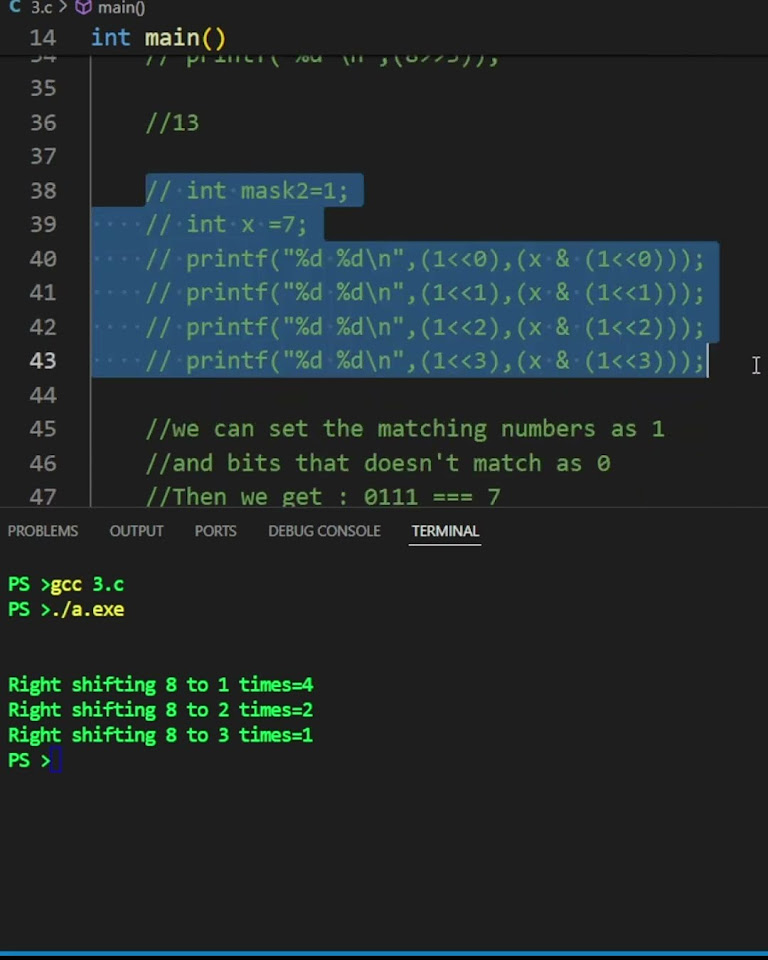Open the OUTPUT panel tab
Screen dimensions: 768x960
(136, 531)
